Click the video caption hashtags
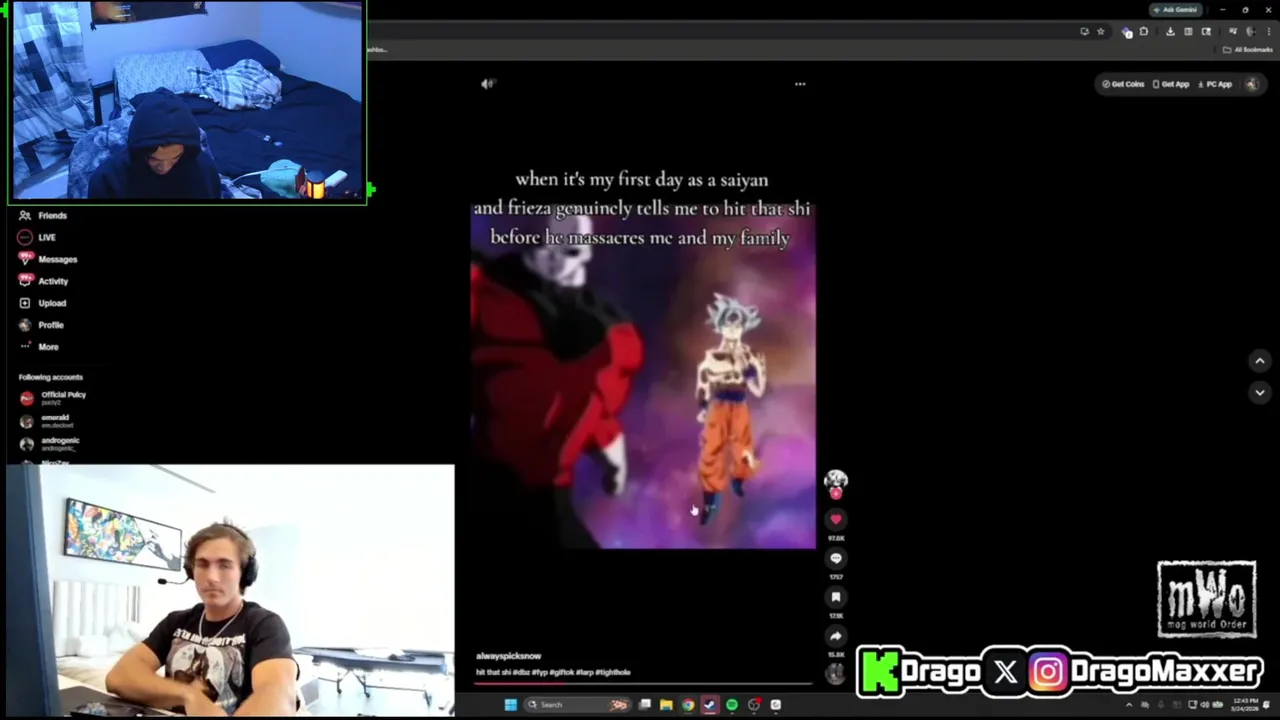Screen dimensions: 1280x720 pos(571,673)
